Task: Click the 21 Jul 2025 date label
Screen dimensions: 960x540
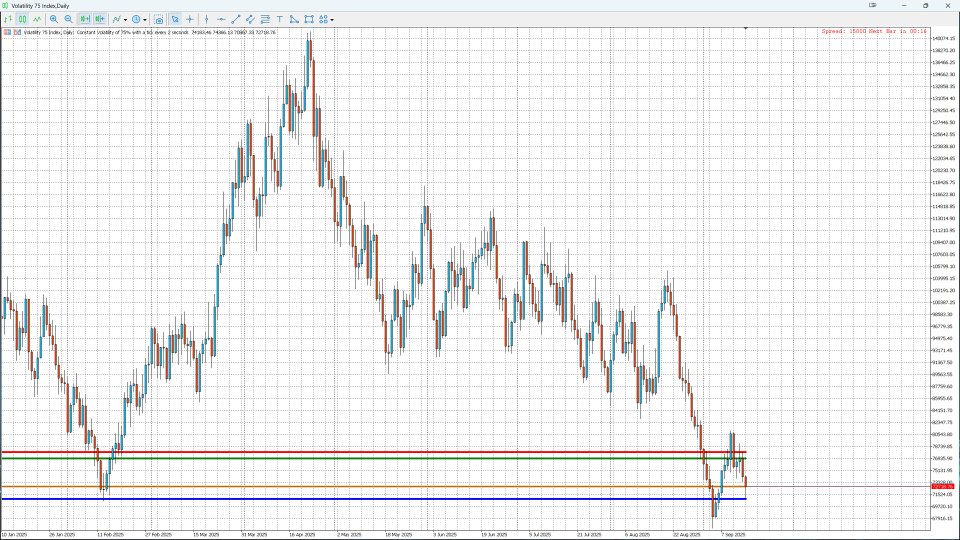Action: (590, 534)
